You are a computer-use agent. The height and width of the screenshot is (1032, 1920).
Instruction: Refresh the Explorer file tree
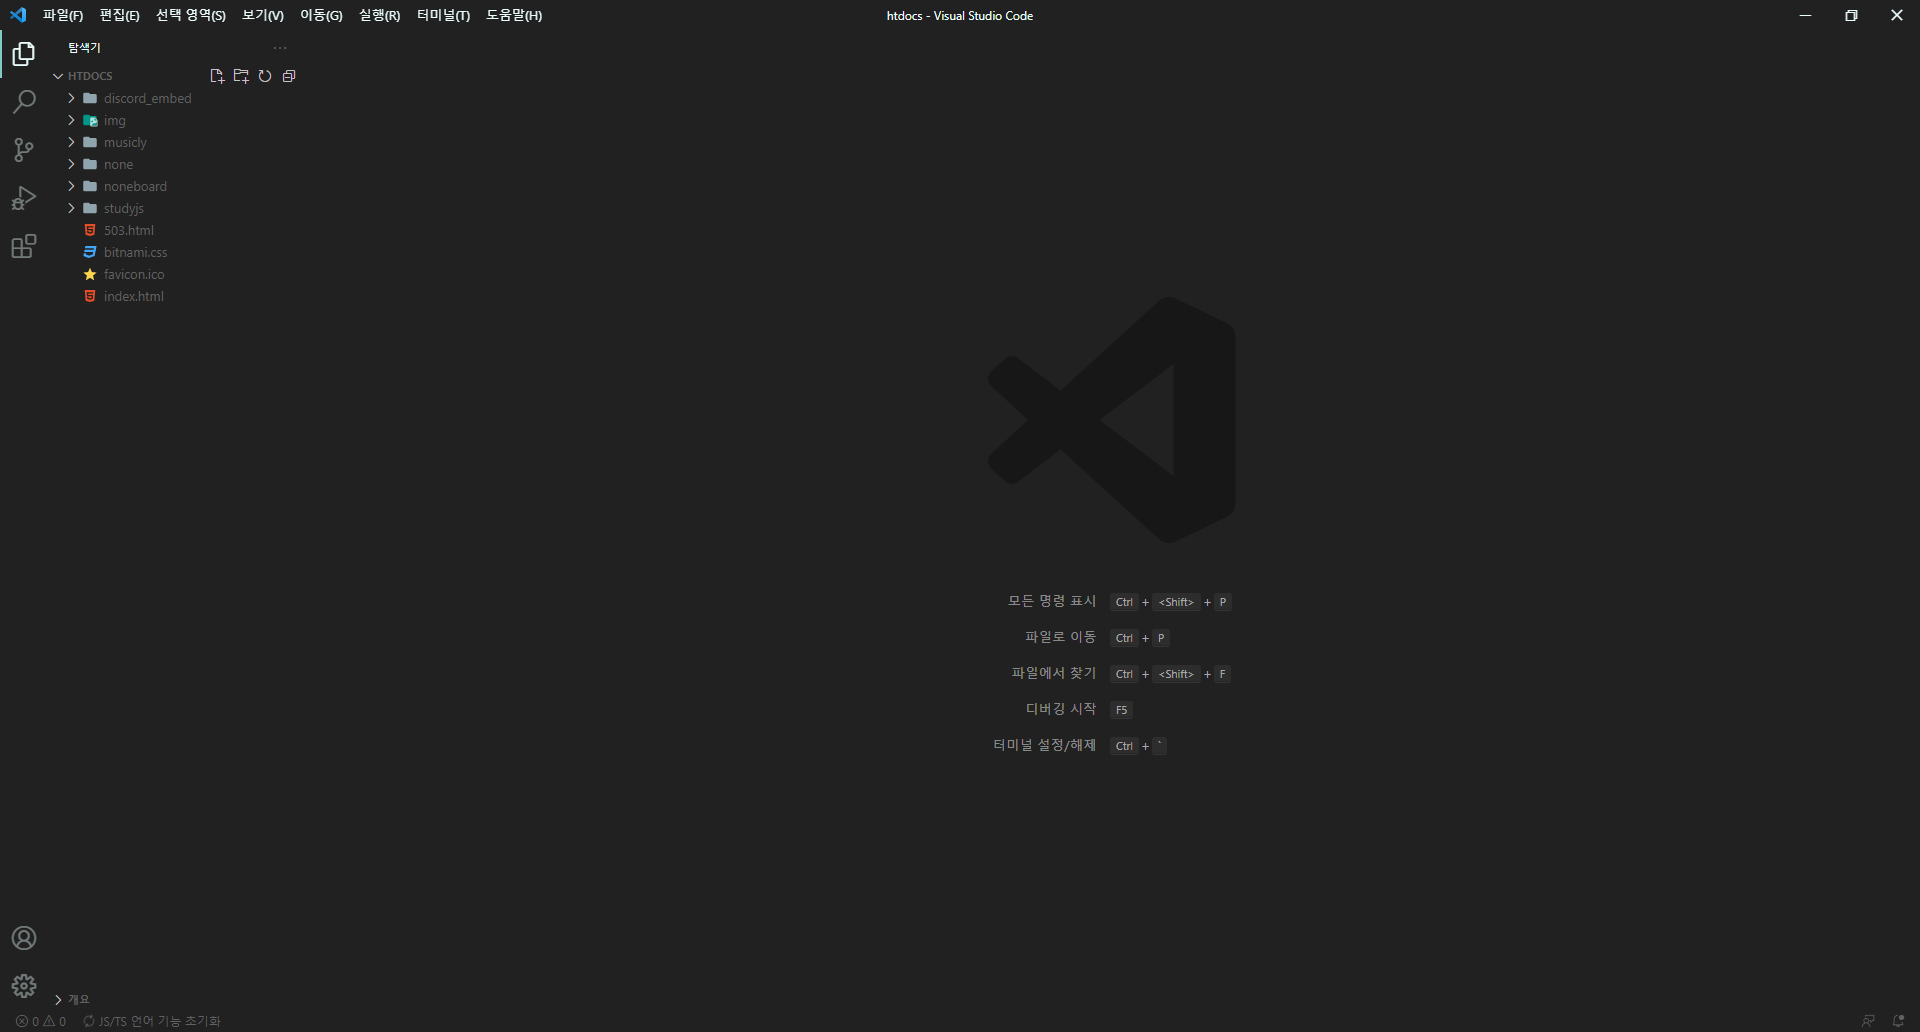click(265, 76)
